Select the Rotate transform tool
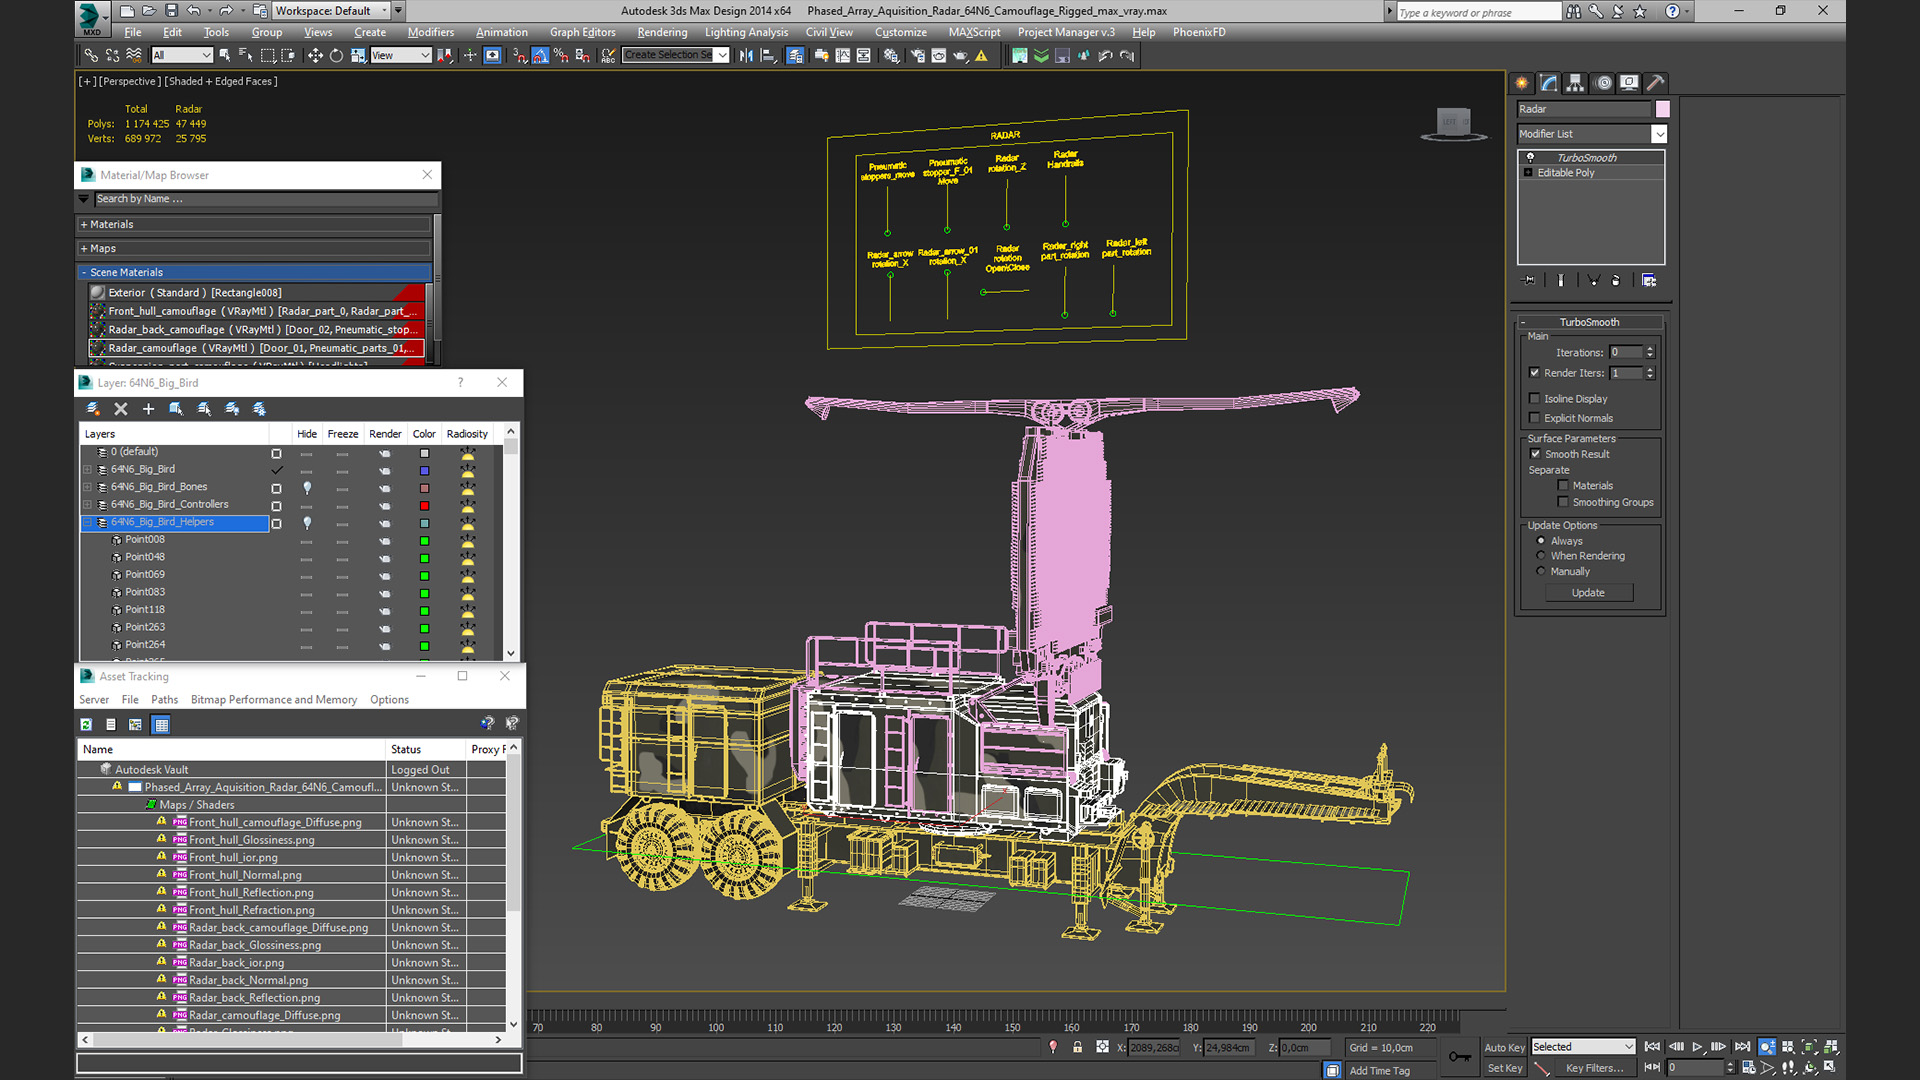1920x1080 pixels. coord(336,56)
